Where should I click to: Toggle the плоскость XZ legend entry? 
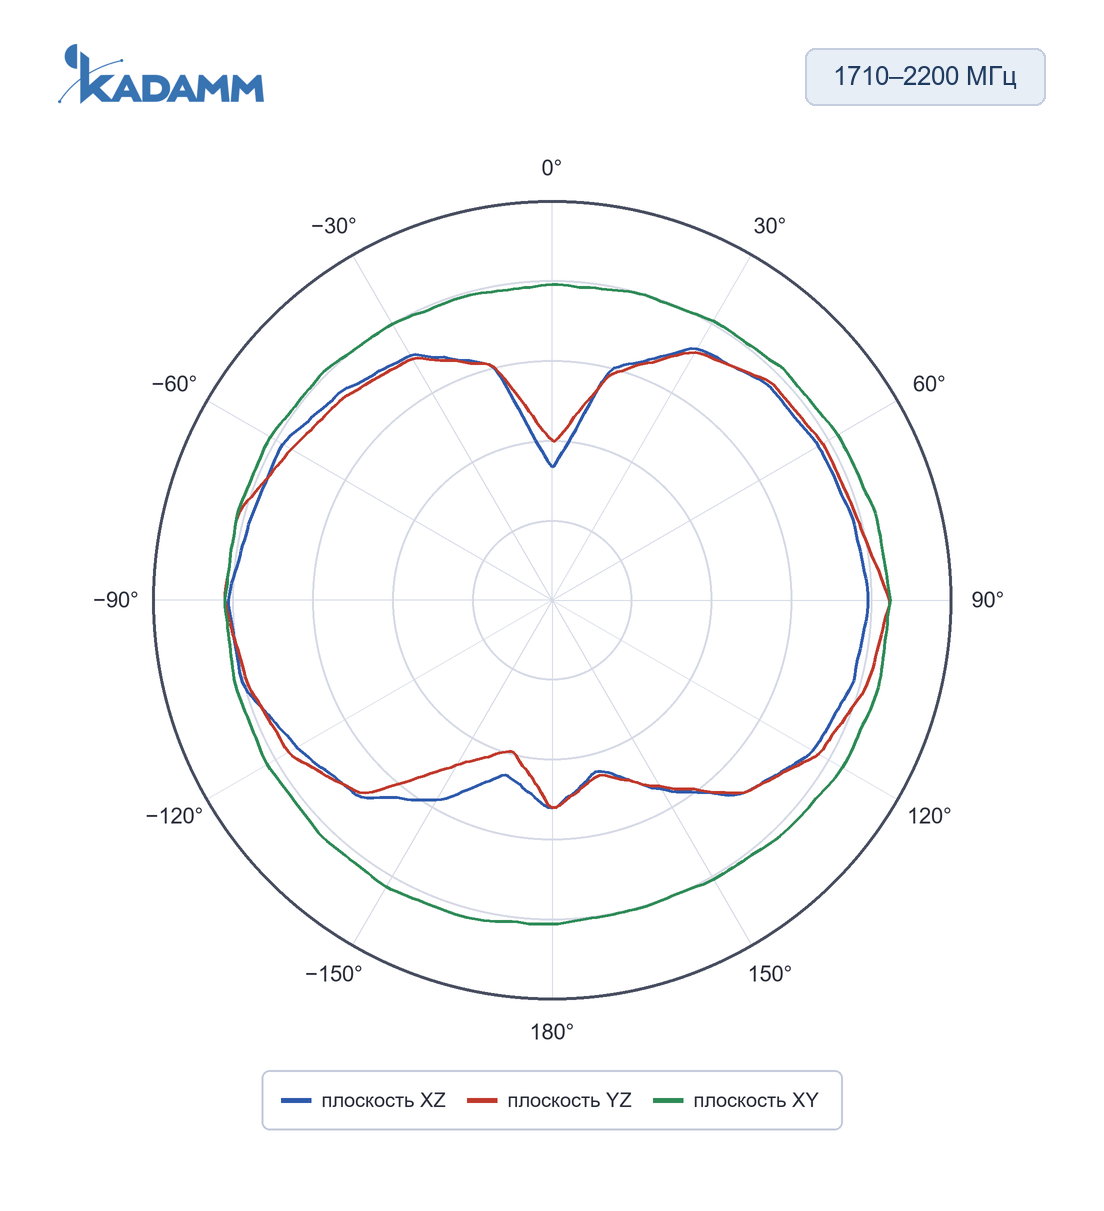tap(364, 1100)
